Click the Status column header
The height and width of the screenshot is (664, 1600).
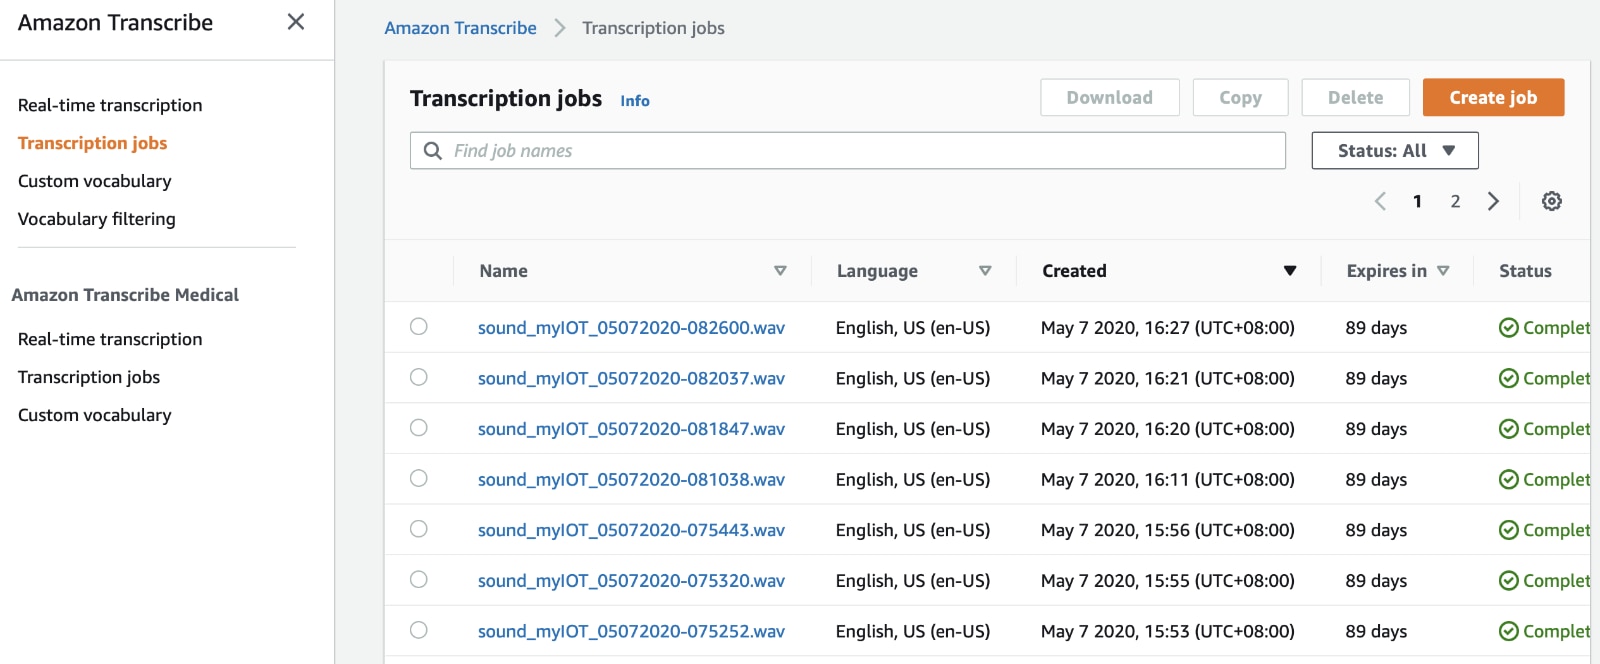[x=1525, y=271]
